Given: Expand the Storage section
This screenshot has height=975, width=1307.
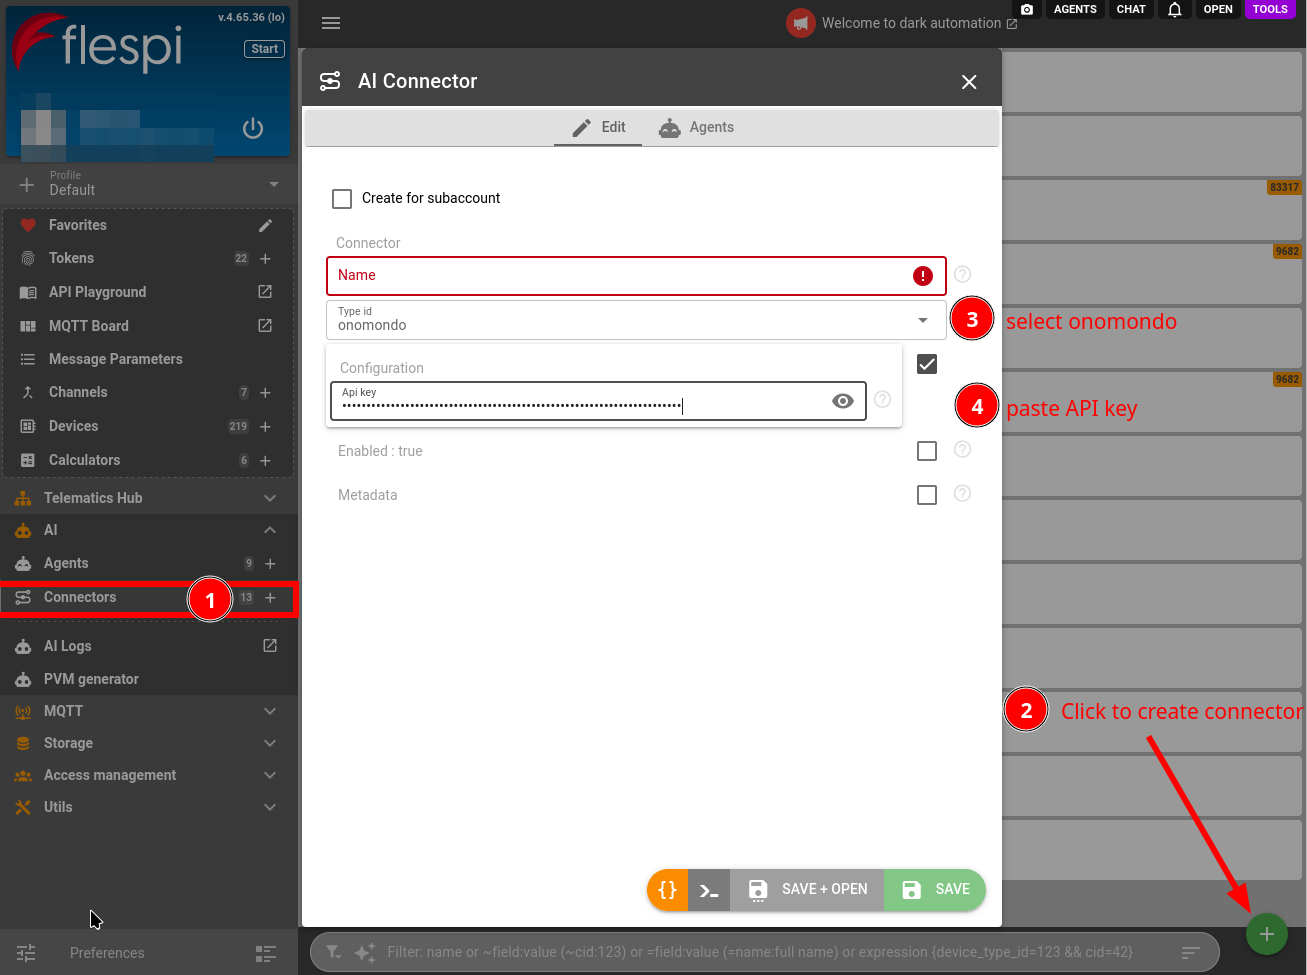Looking at the screenshot, I should point(269,743).
